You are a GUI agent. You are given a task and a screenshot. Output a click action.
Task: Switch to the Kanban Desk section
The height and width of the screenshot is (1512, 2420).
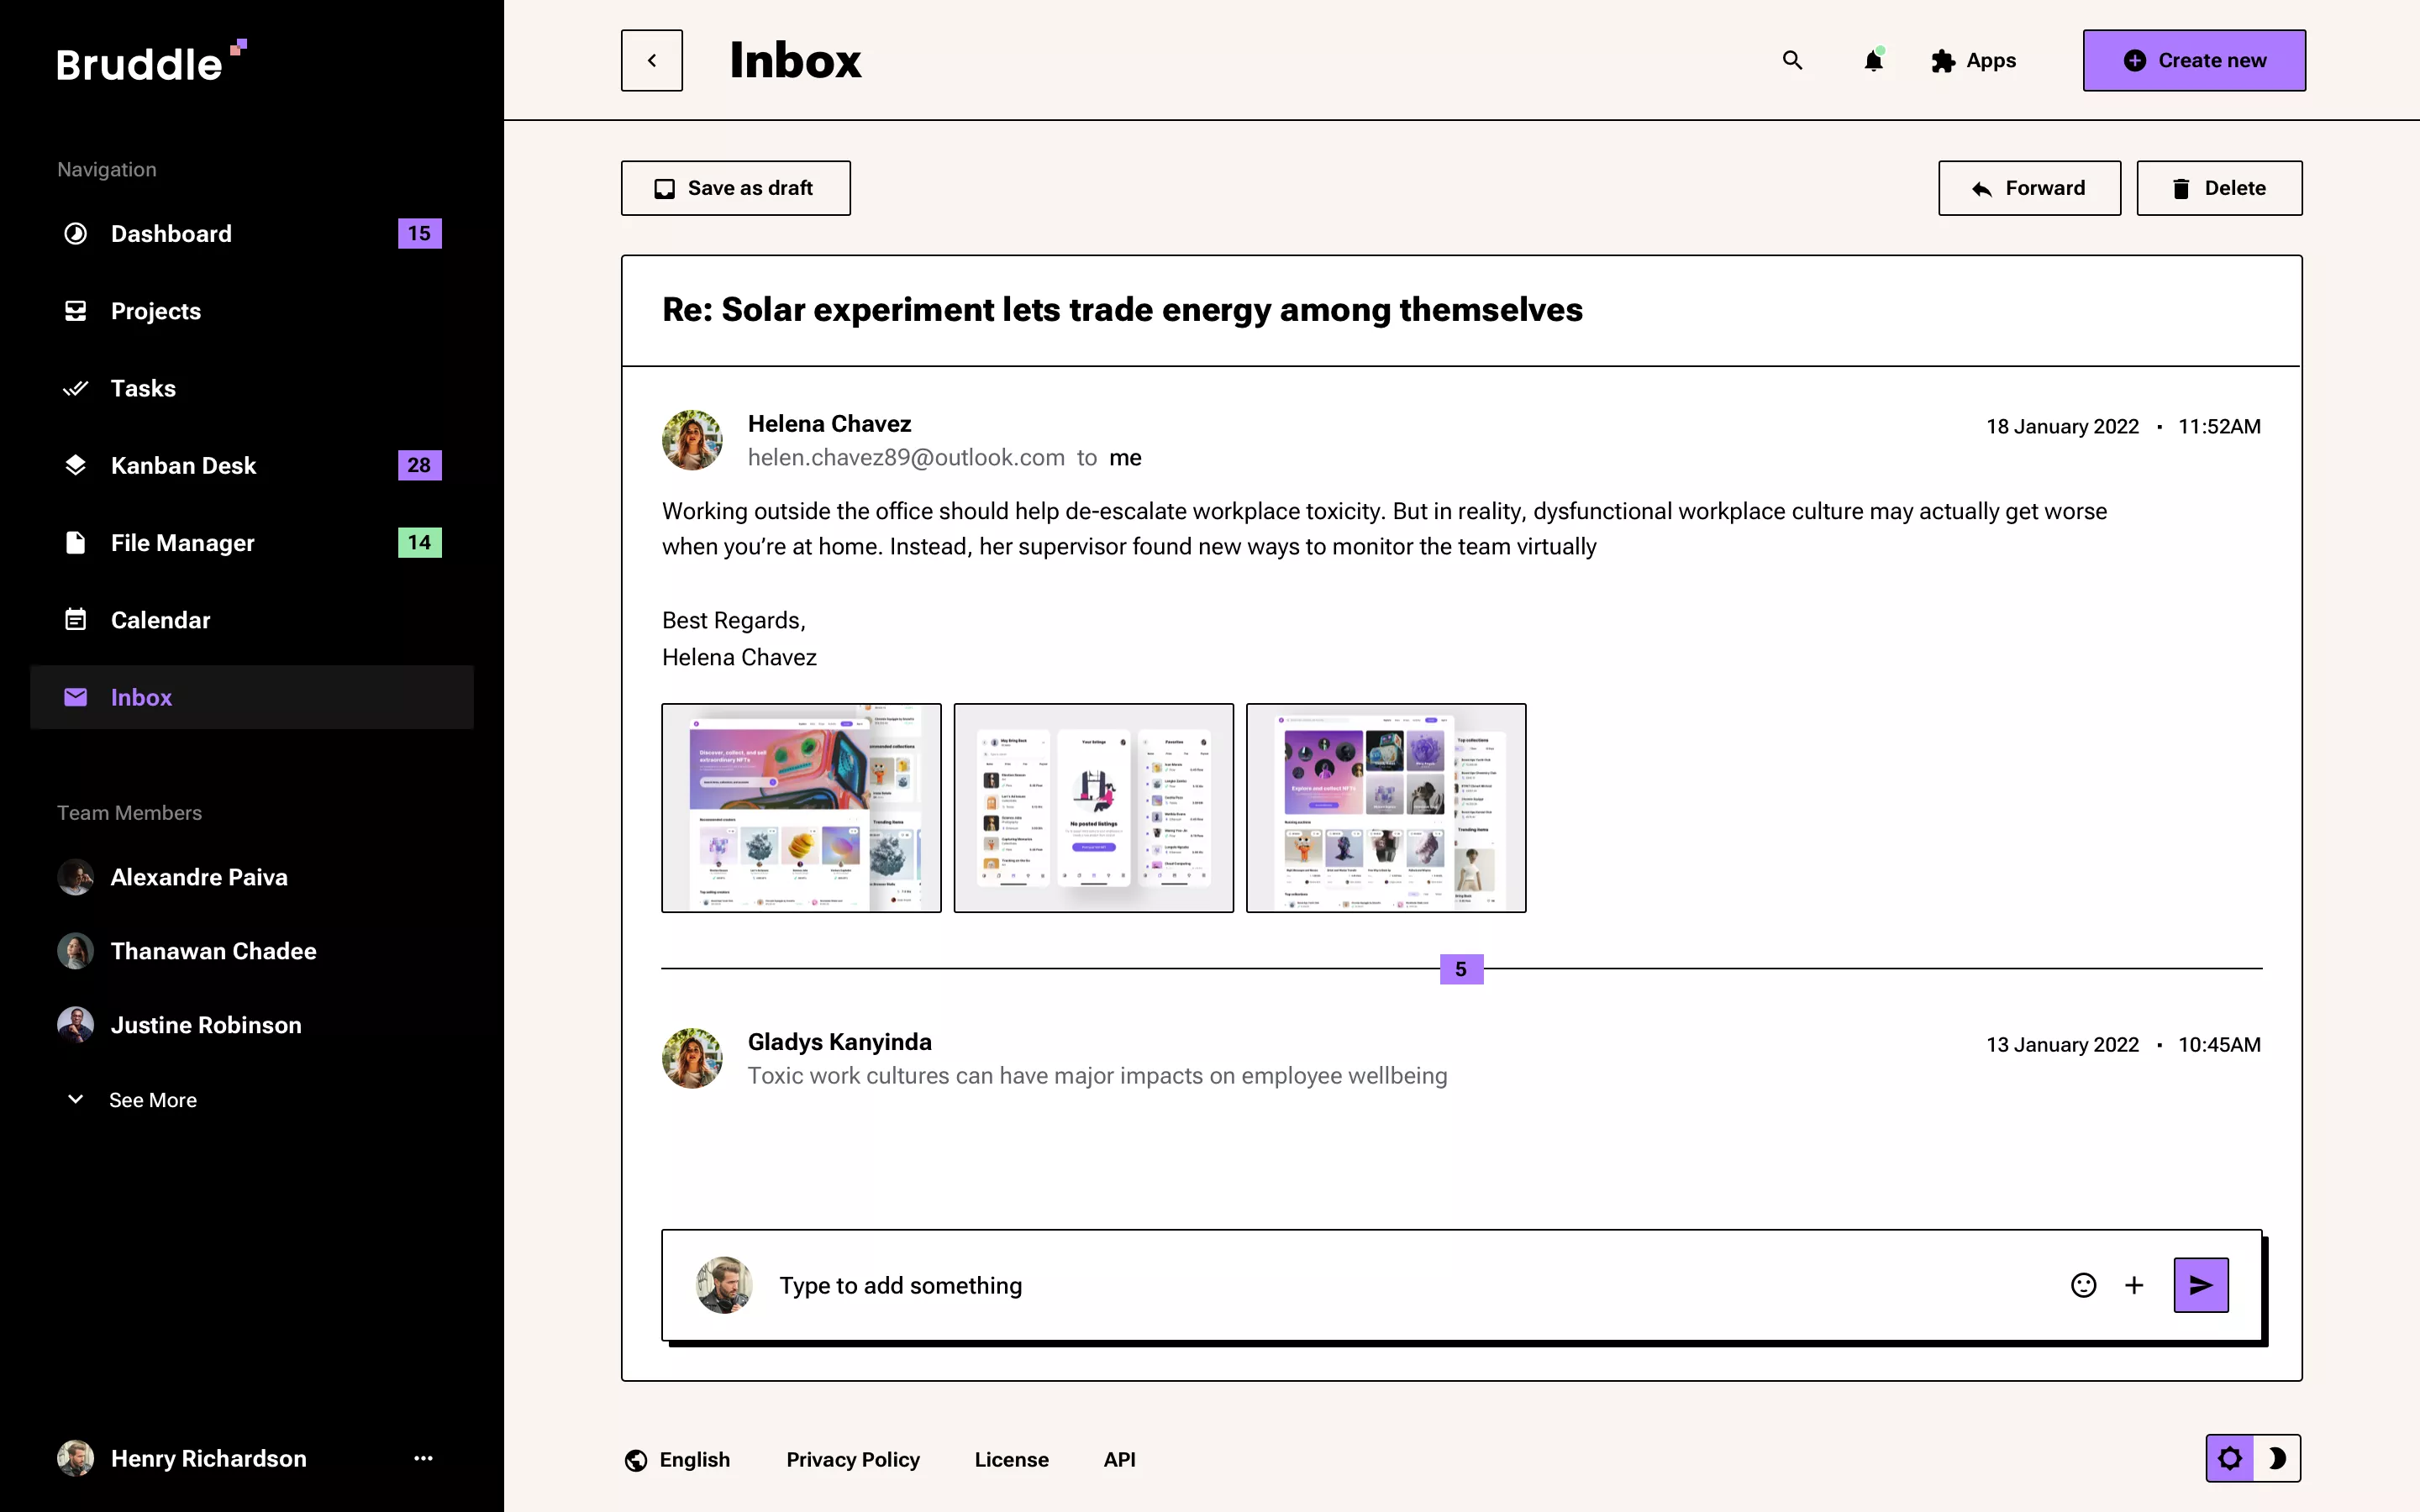point(183,465)
